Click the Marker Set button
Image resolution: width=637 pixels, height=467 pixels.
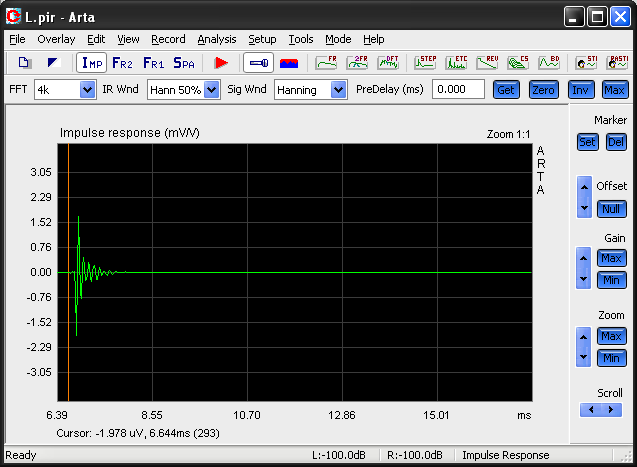click(x=587, y=142)
